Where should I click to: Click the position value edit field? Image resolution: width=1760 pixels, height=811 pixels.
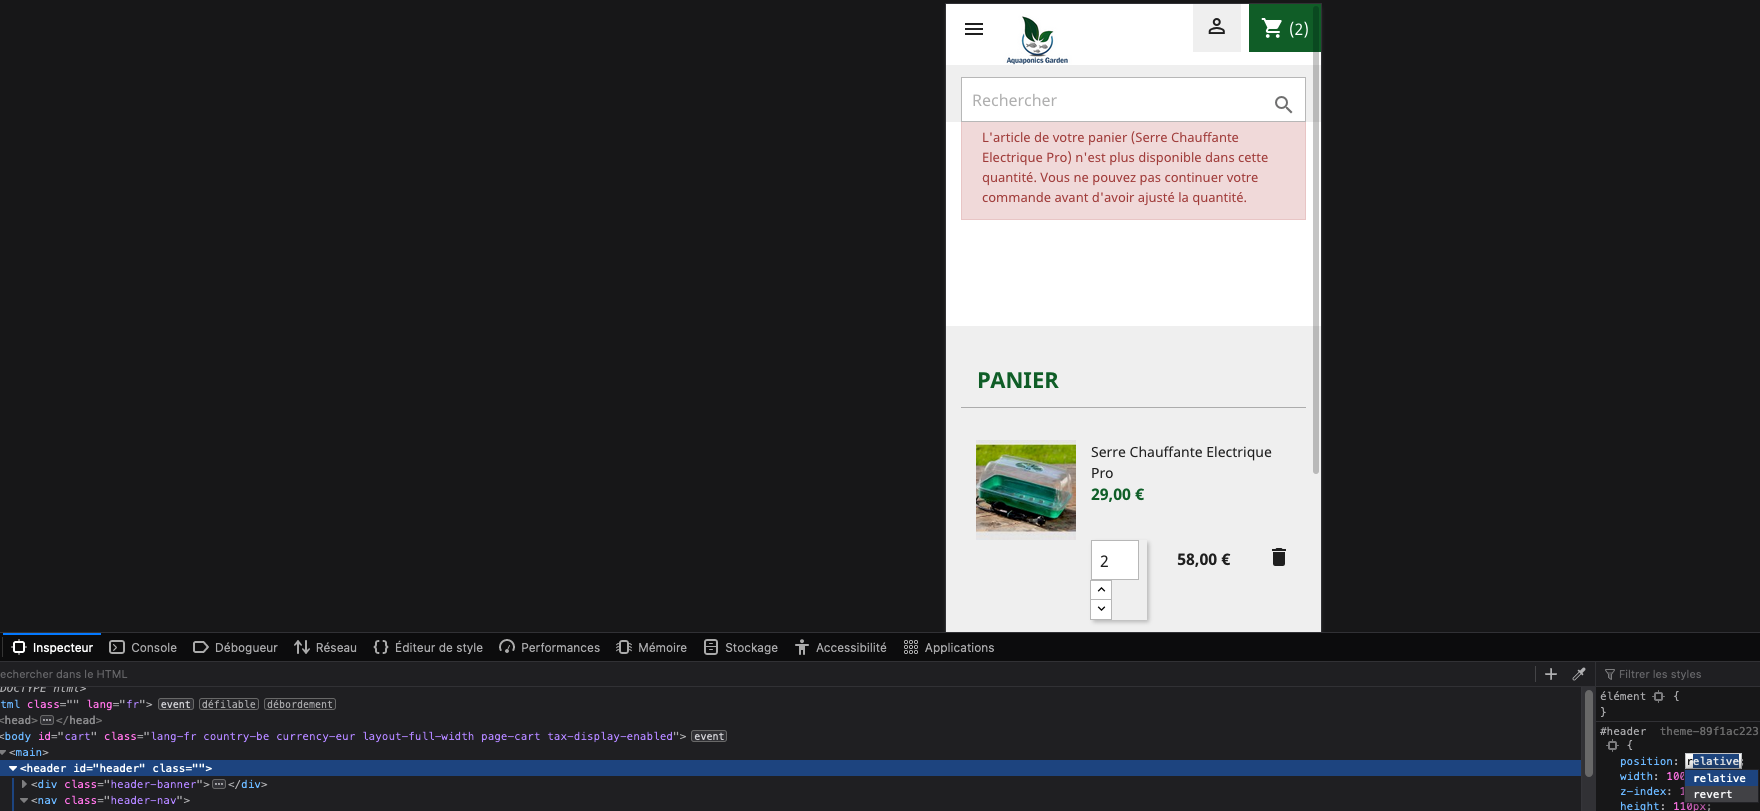1714,761
